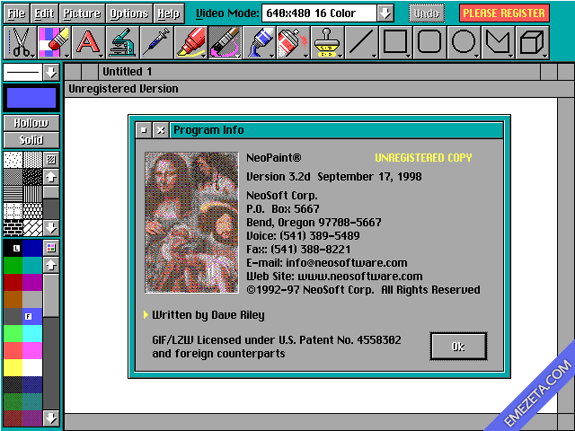Open the color palette editor icon
575x431 pixels.
coord(51,248)
